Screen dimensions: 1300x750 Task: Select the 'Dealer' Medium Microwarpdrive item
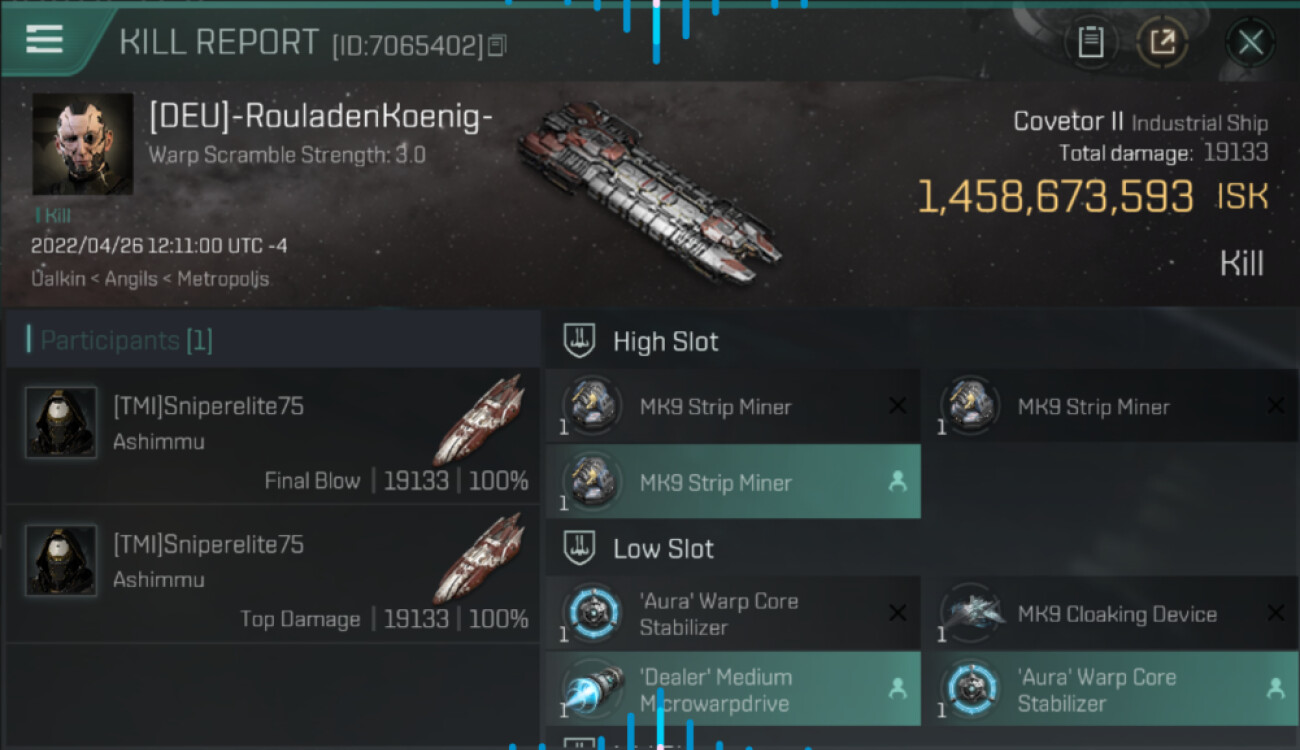coord(734,689)
